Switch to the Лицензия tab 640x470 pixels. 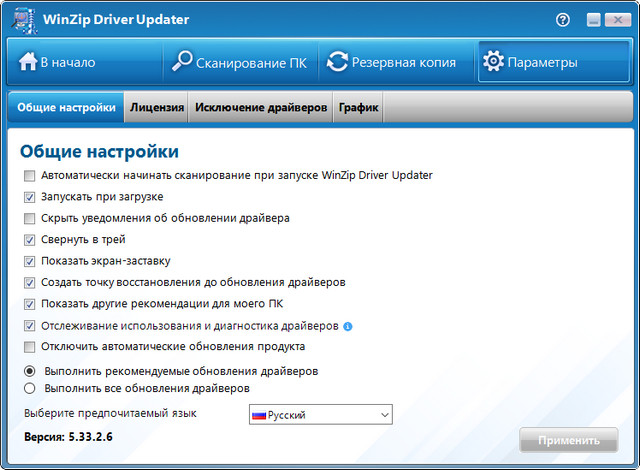[x=157, y=108]
